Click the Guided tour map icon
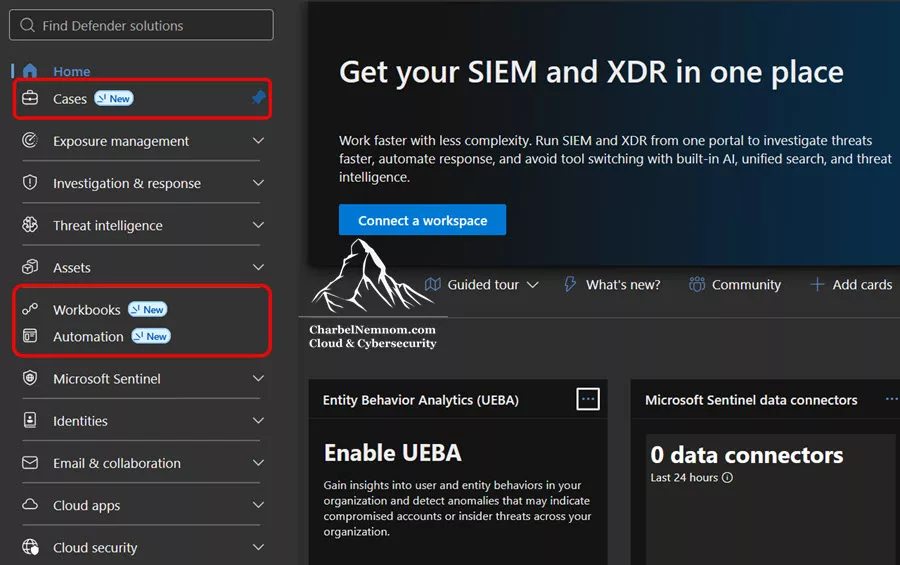The height and width of the screenshot is (565, 900). 433,284
